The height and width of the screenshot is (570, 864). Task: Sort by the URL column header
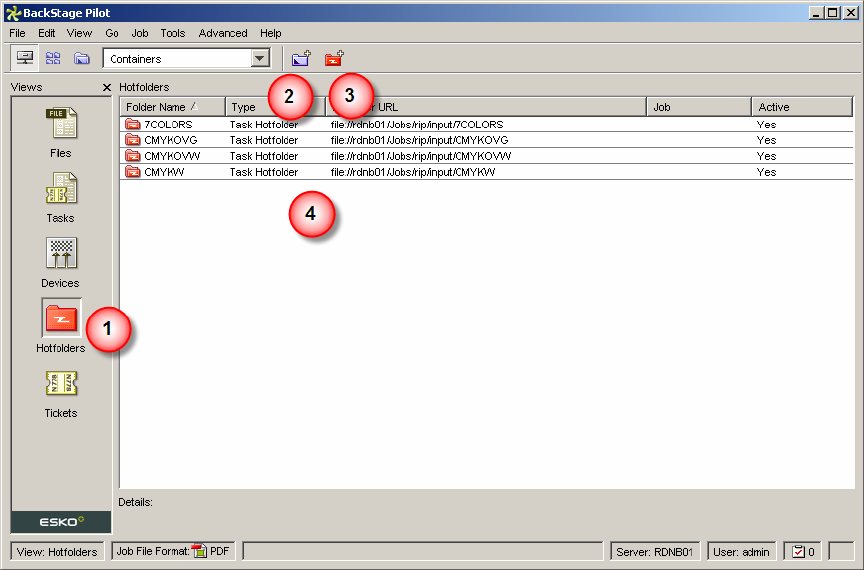(x=487, y=107)
